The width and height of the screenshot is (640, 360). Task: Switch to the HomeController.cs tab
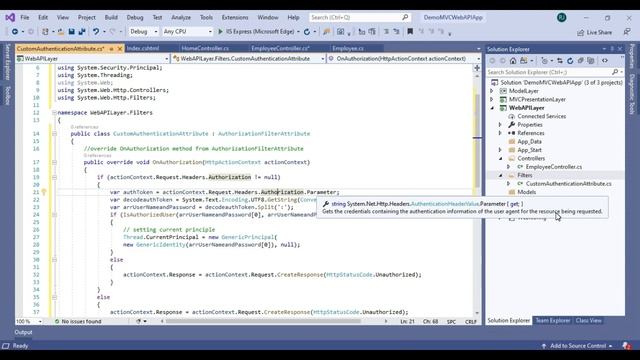[x=205, y=48]
